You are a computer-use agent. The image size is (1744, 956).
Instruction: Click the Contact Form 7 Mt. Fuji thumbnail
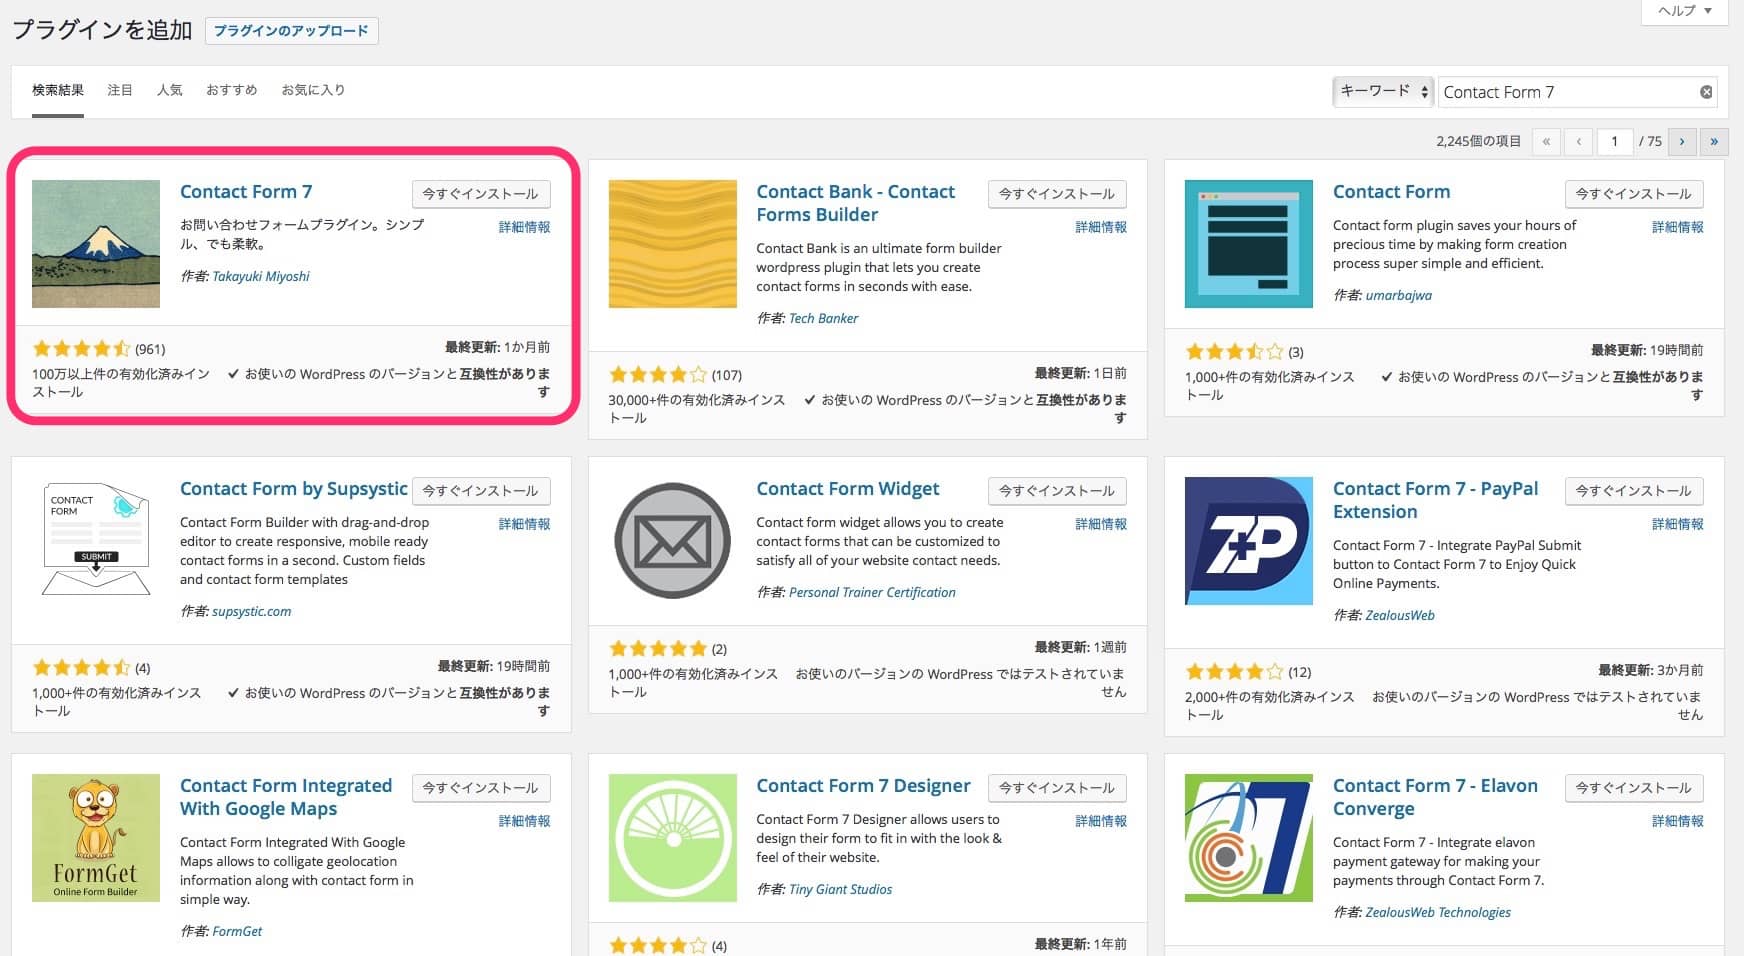tap(96, 243)
